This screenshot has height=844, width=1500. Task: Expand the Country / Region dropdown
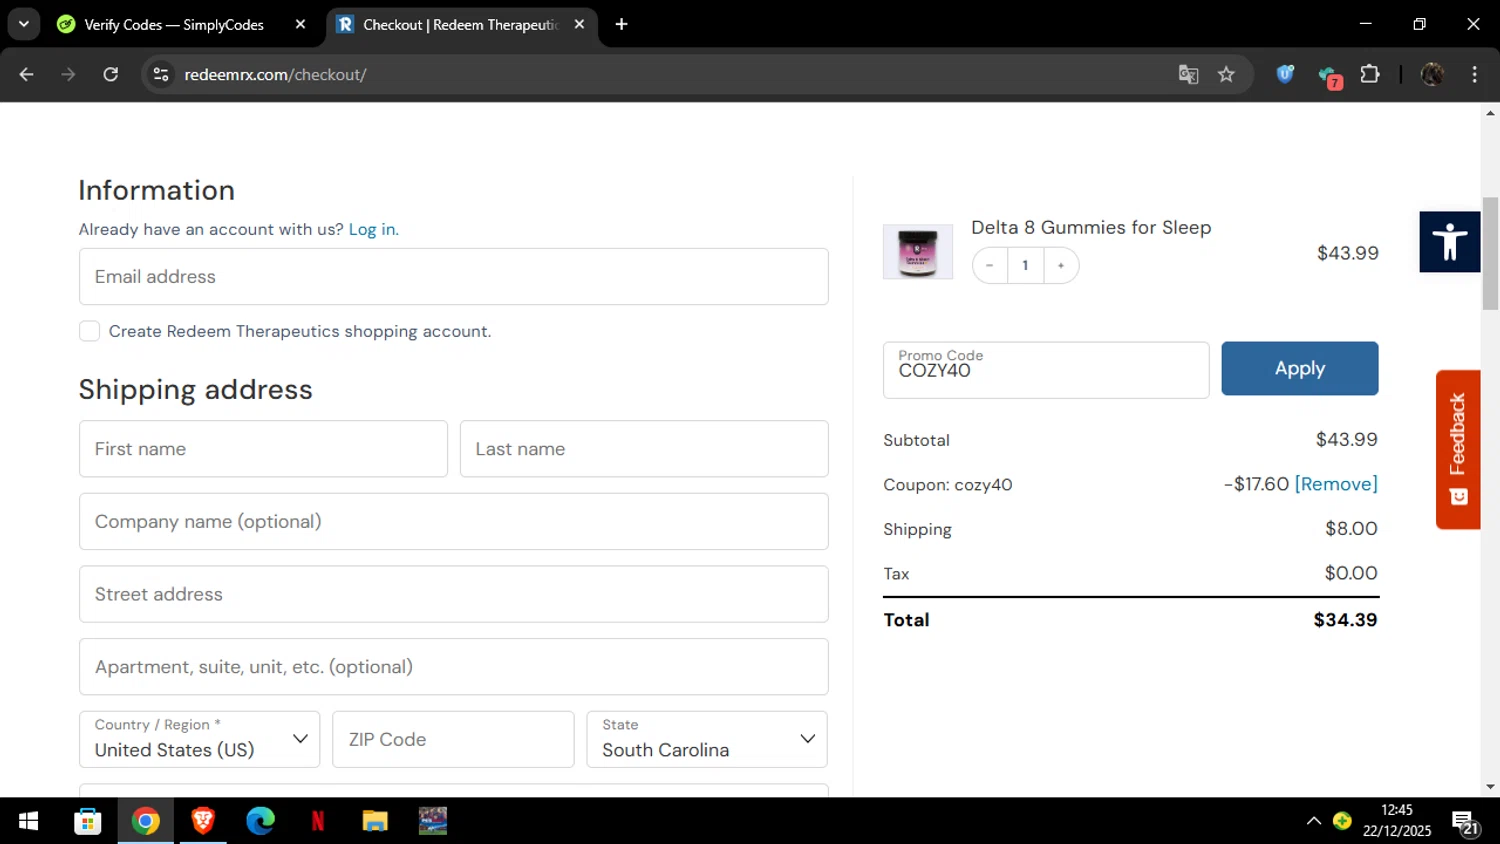pos(199,740)
